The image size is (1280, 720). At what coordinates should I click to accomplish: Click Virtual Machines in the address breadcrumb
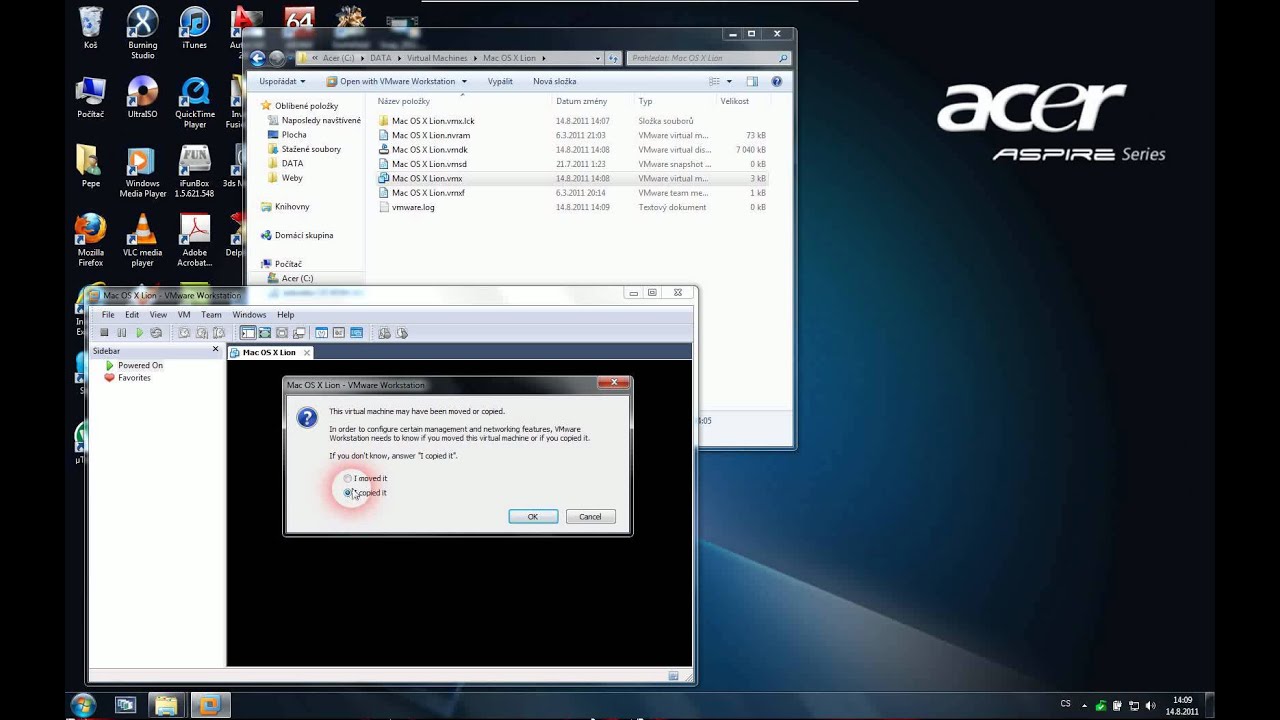pyautogui.click(x=437, y=58)
